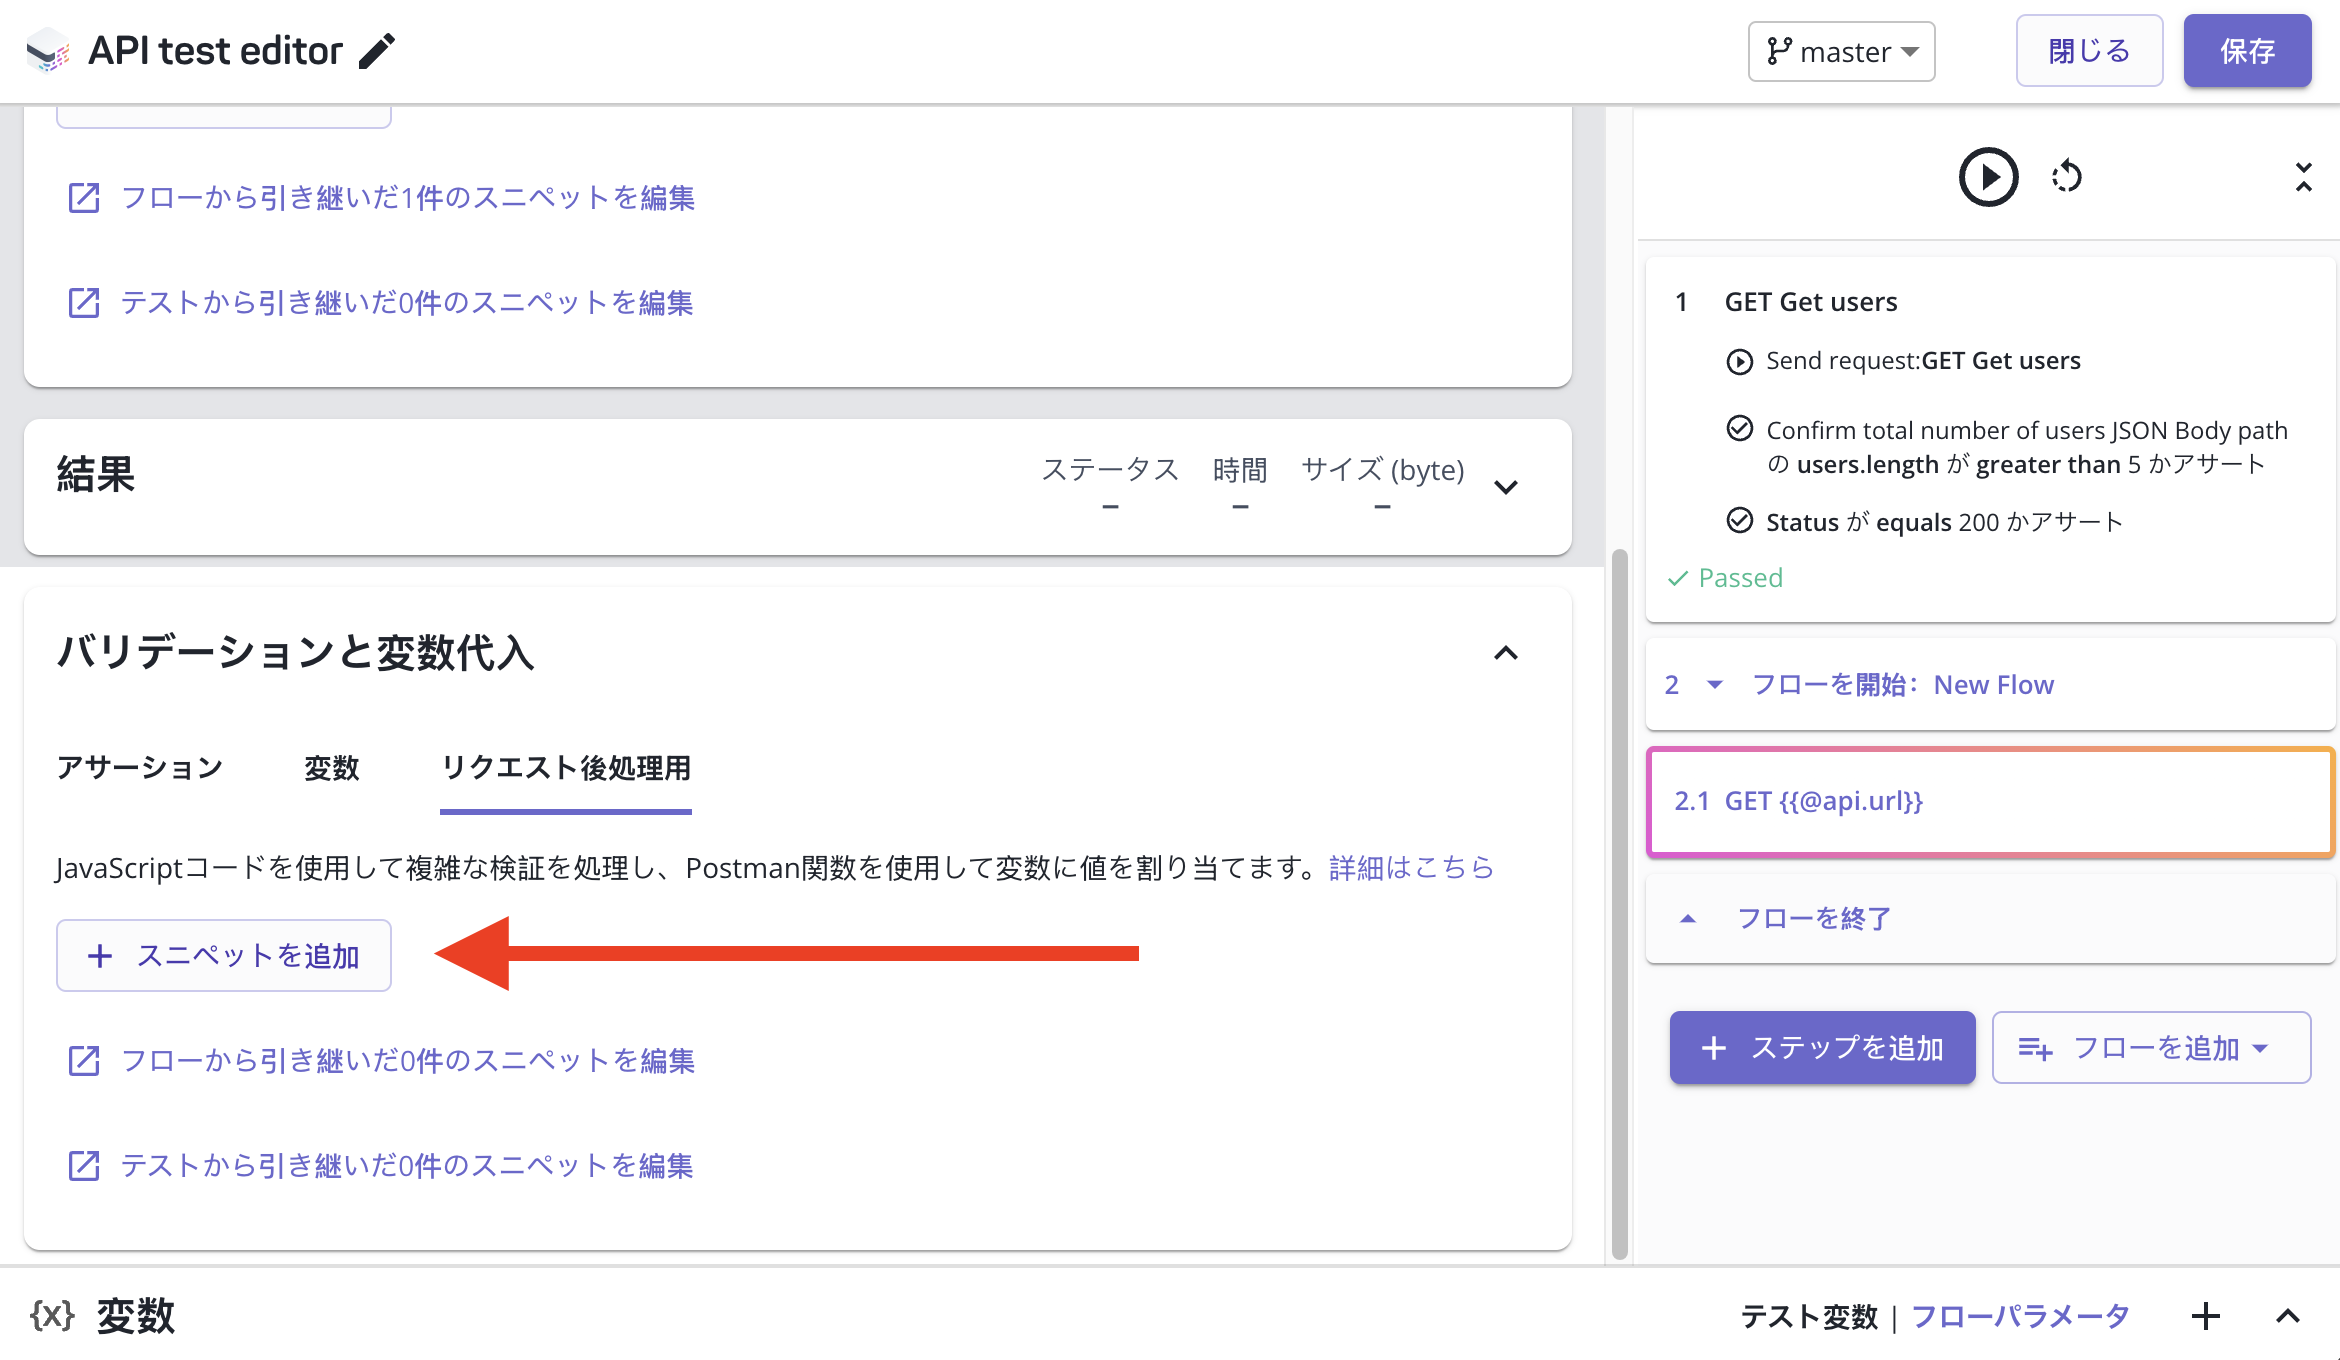
Task: Select テスト変数 in the variables bar
Action: tap(1809, 1316)
